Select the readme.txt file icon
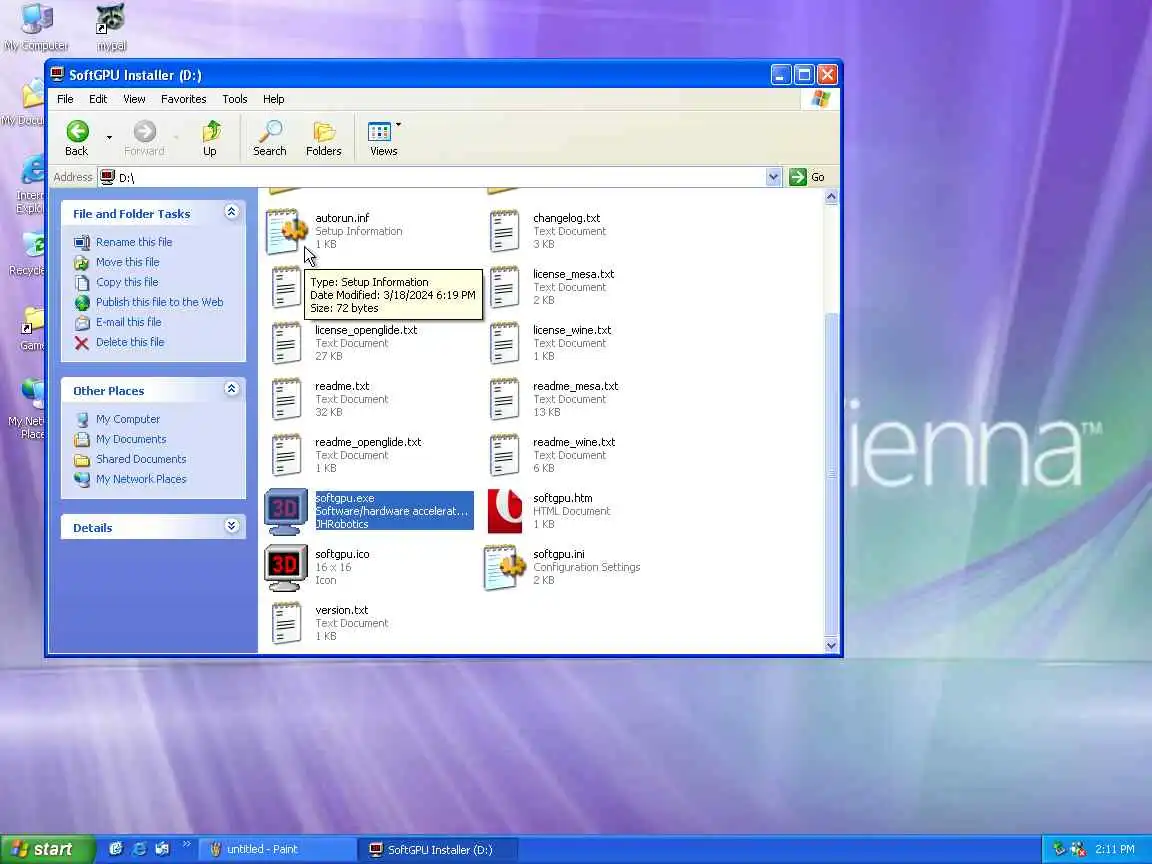Image resolution: width=1152 pixels, height=864 pixels. point(286,399)
